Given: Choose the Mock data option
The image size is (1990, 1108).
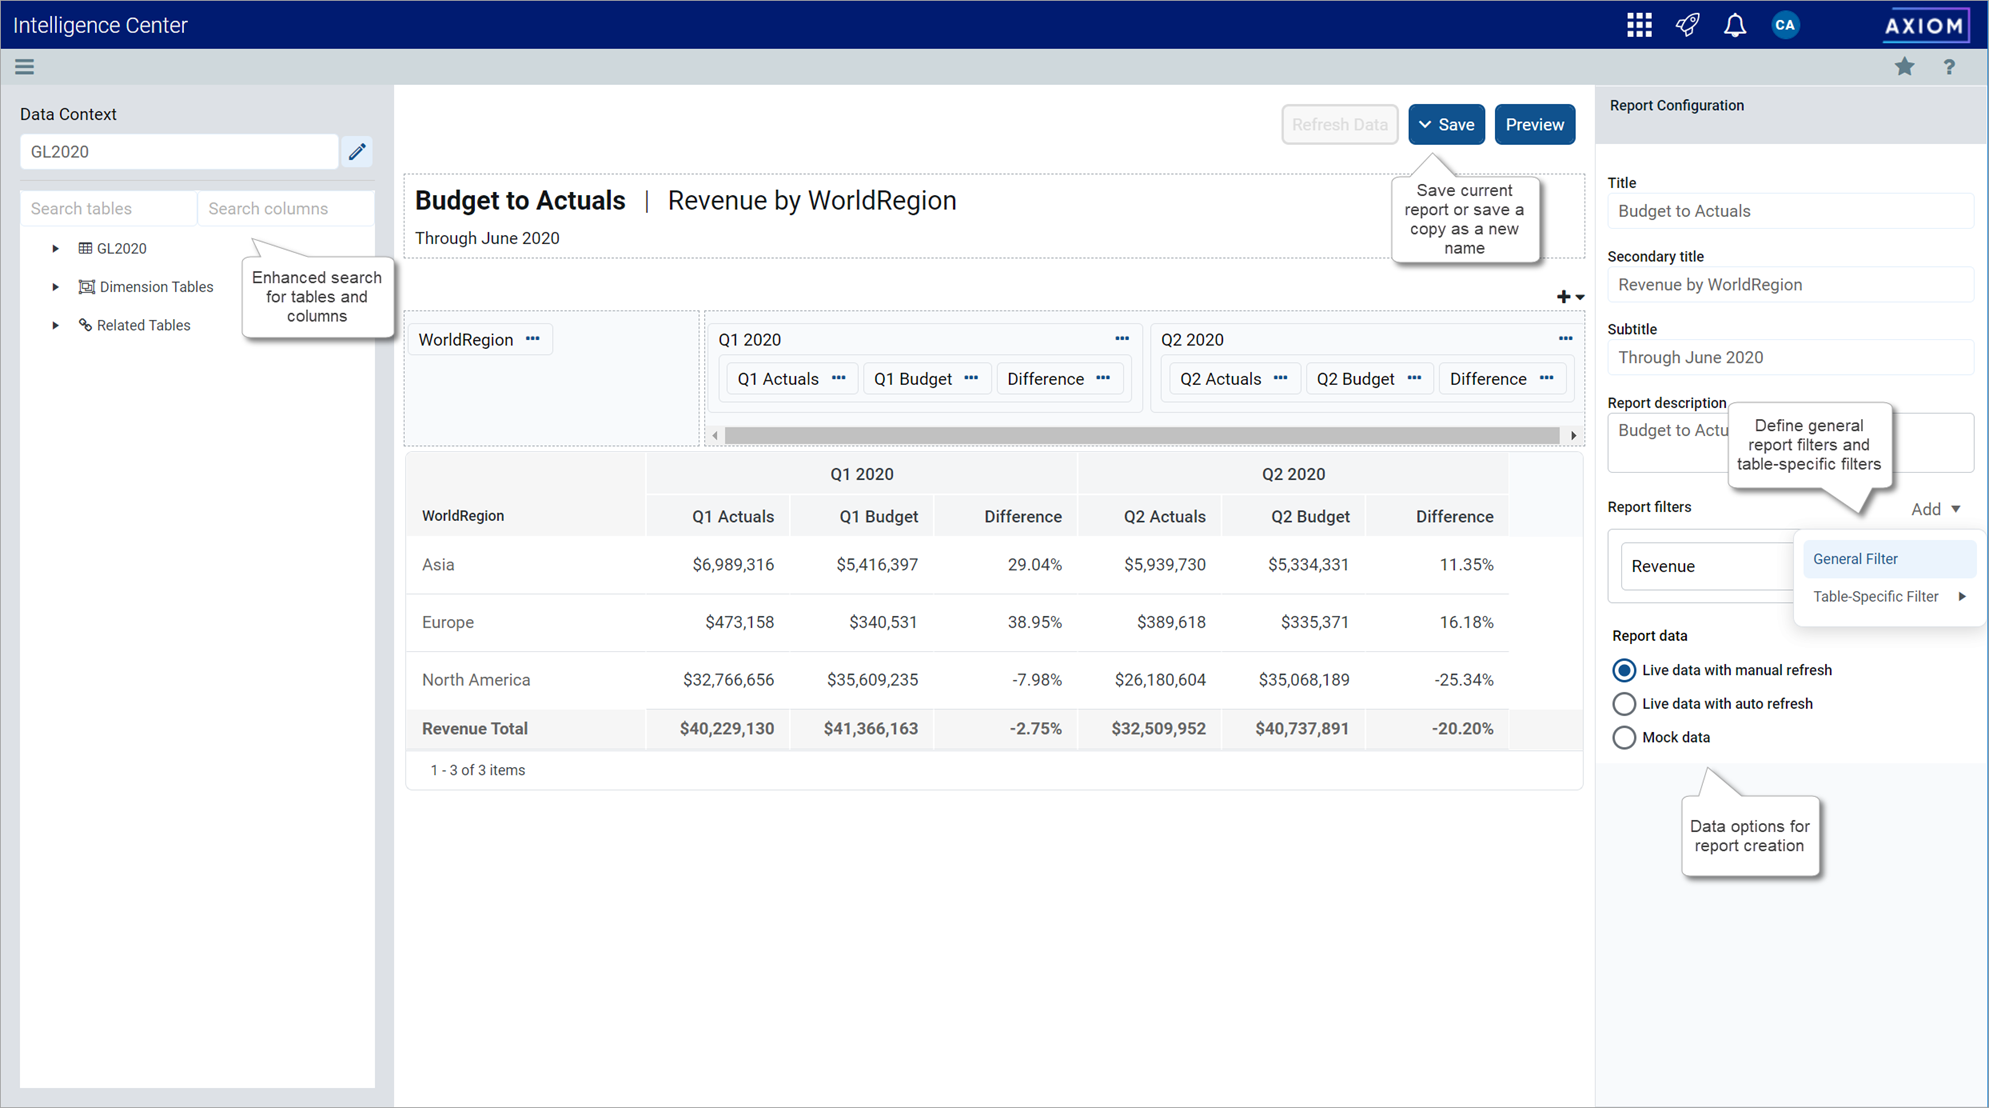Looking at the screenshot, I should pos(1624,738).
